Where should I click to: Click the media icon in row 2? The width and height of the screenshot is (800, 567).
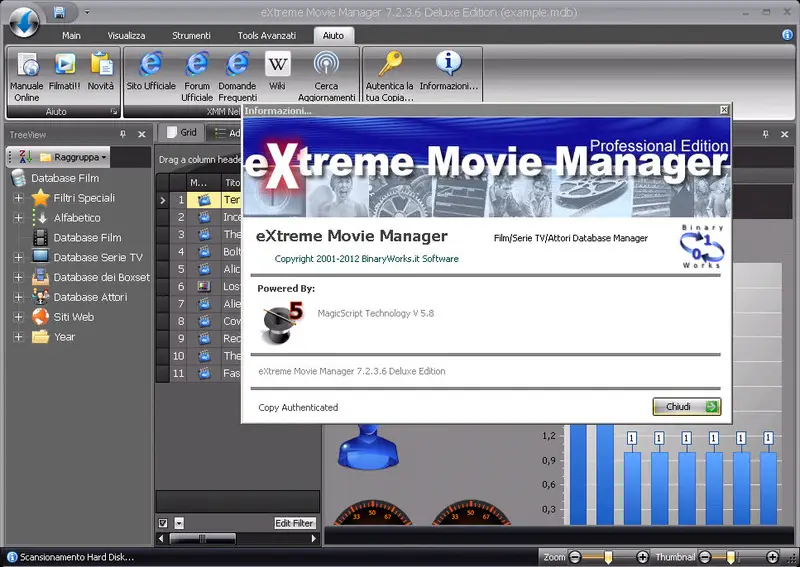pyautogui.click(x=204, y=217)
